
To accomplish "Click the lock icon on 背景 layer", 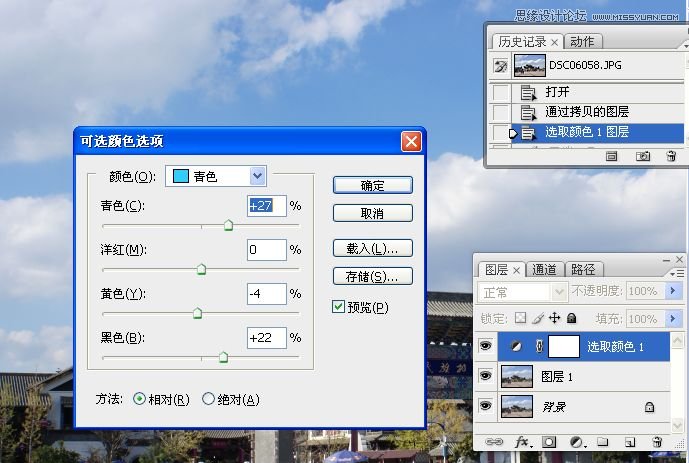I will tap(649, 407).
